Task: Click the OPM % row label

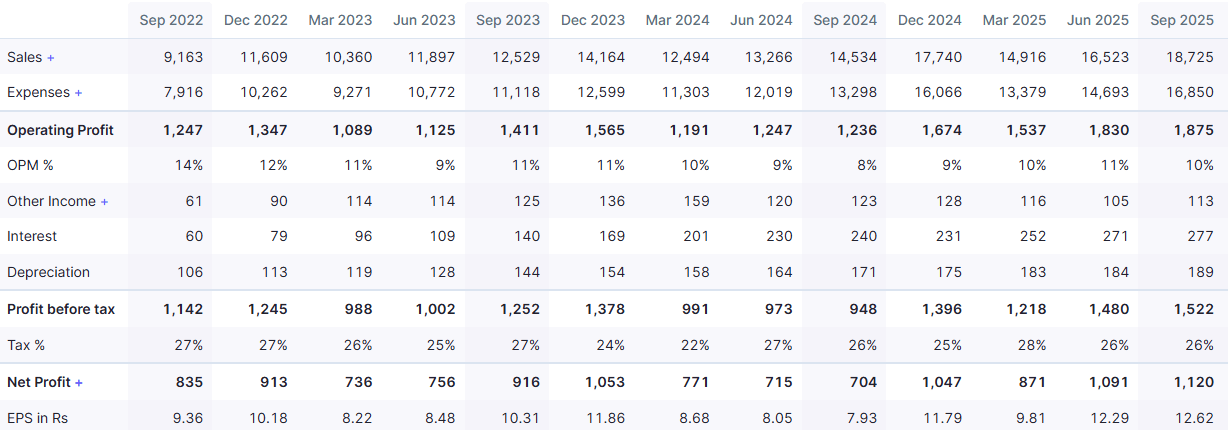Action: (31, 165)
